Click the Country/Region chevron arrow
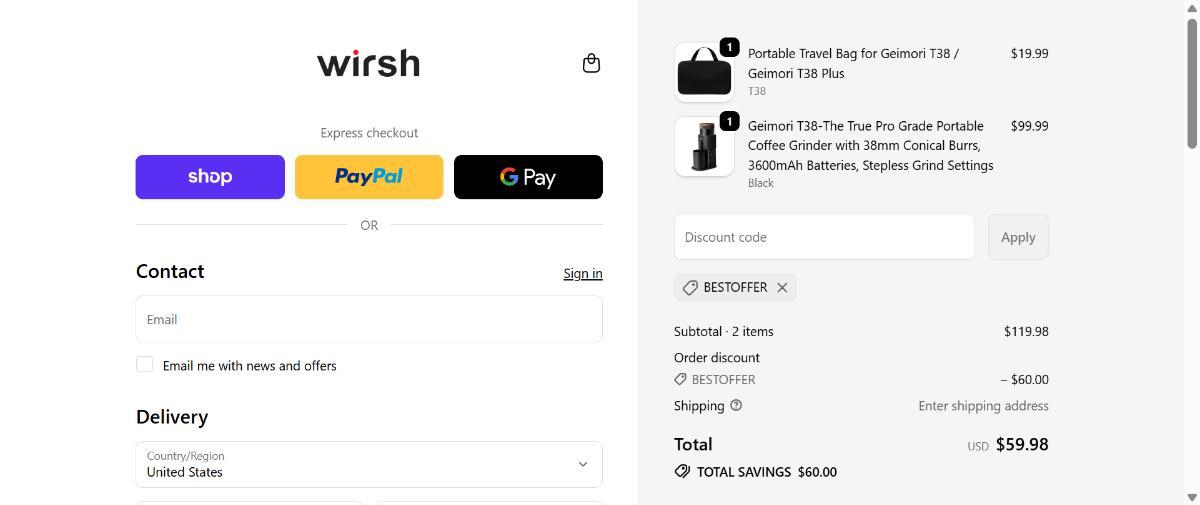This screenshot has height=505, width=1200. (583, 464)
